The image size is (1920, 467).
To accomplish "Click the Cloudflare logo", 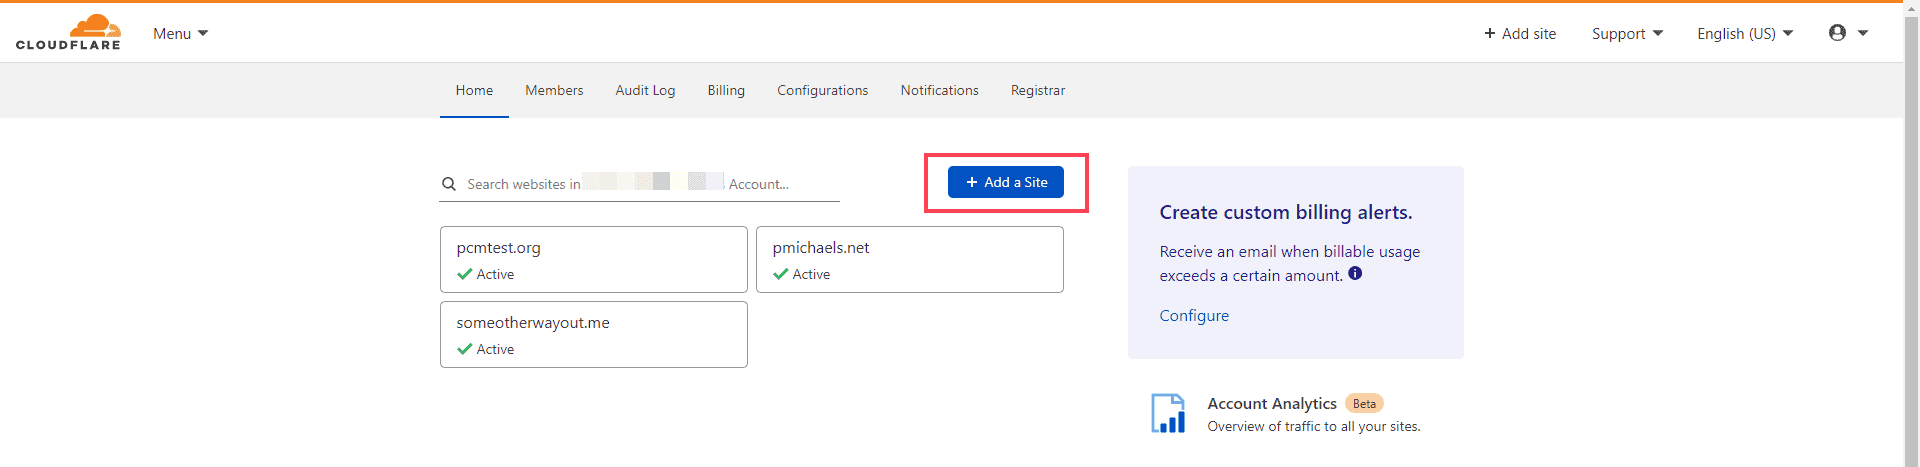I will pos(68,32).
